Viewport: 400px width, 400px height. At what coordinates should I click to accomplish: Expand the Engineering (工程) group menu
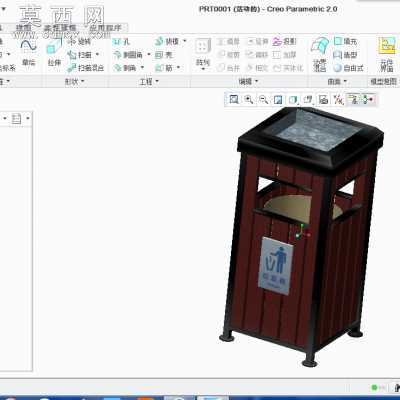tap(149, 81)
